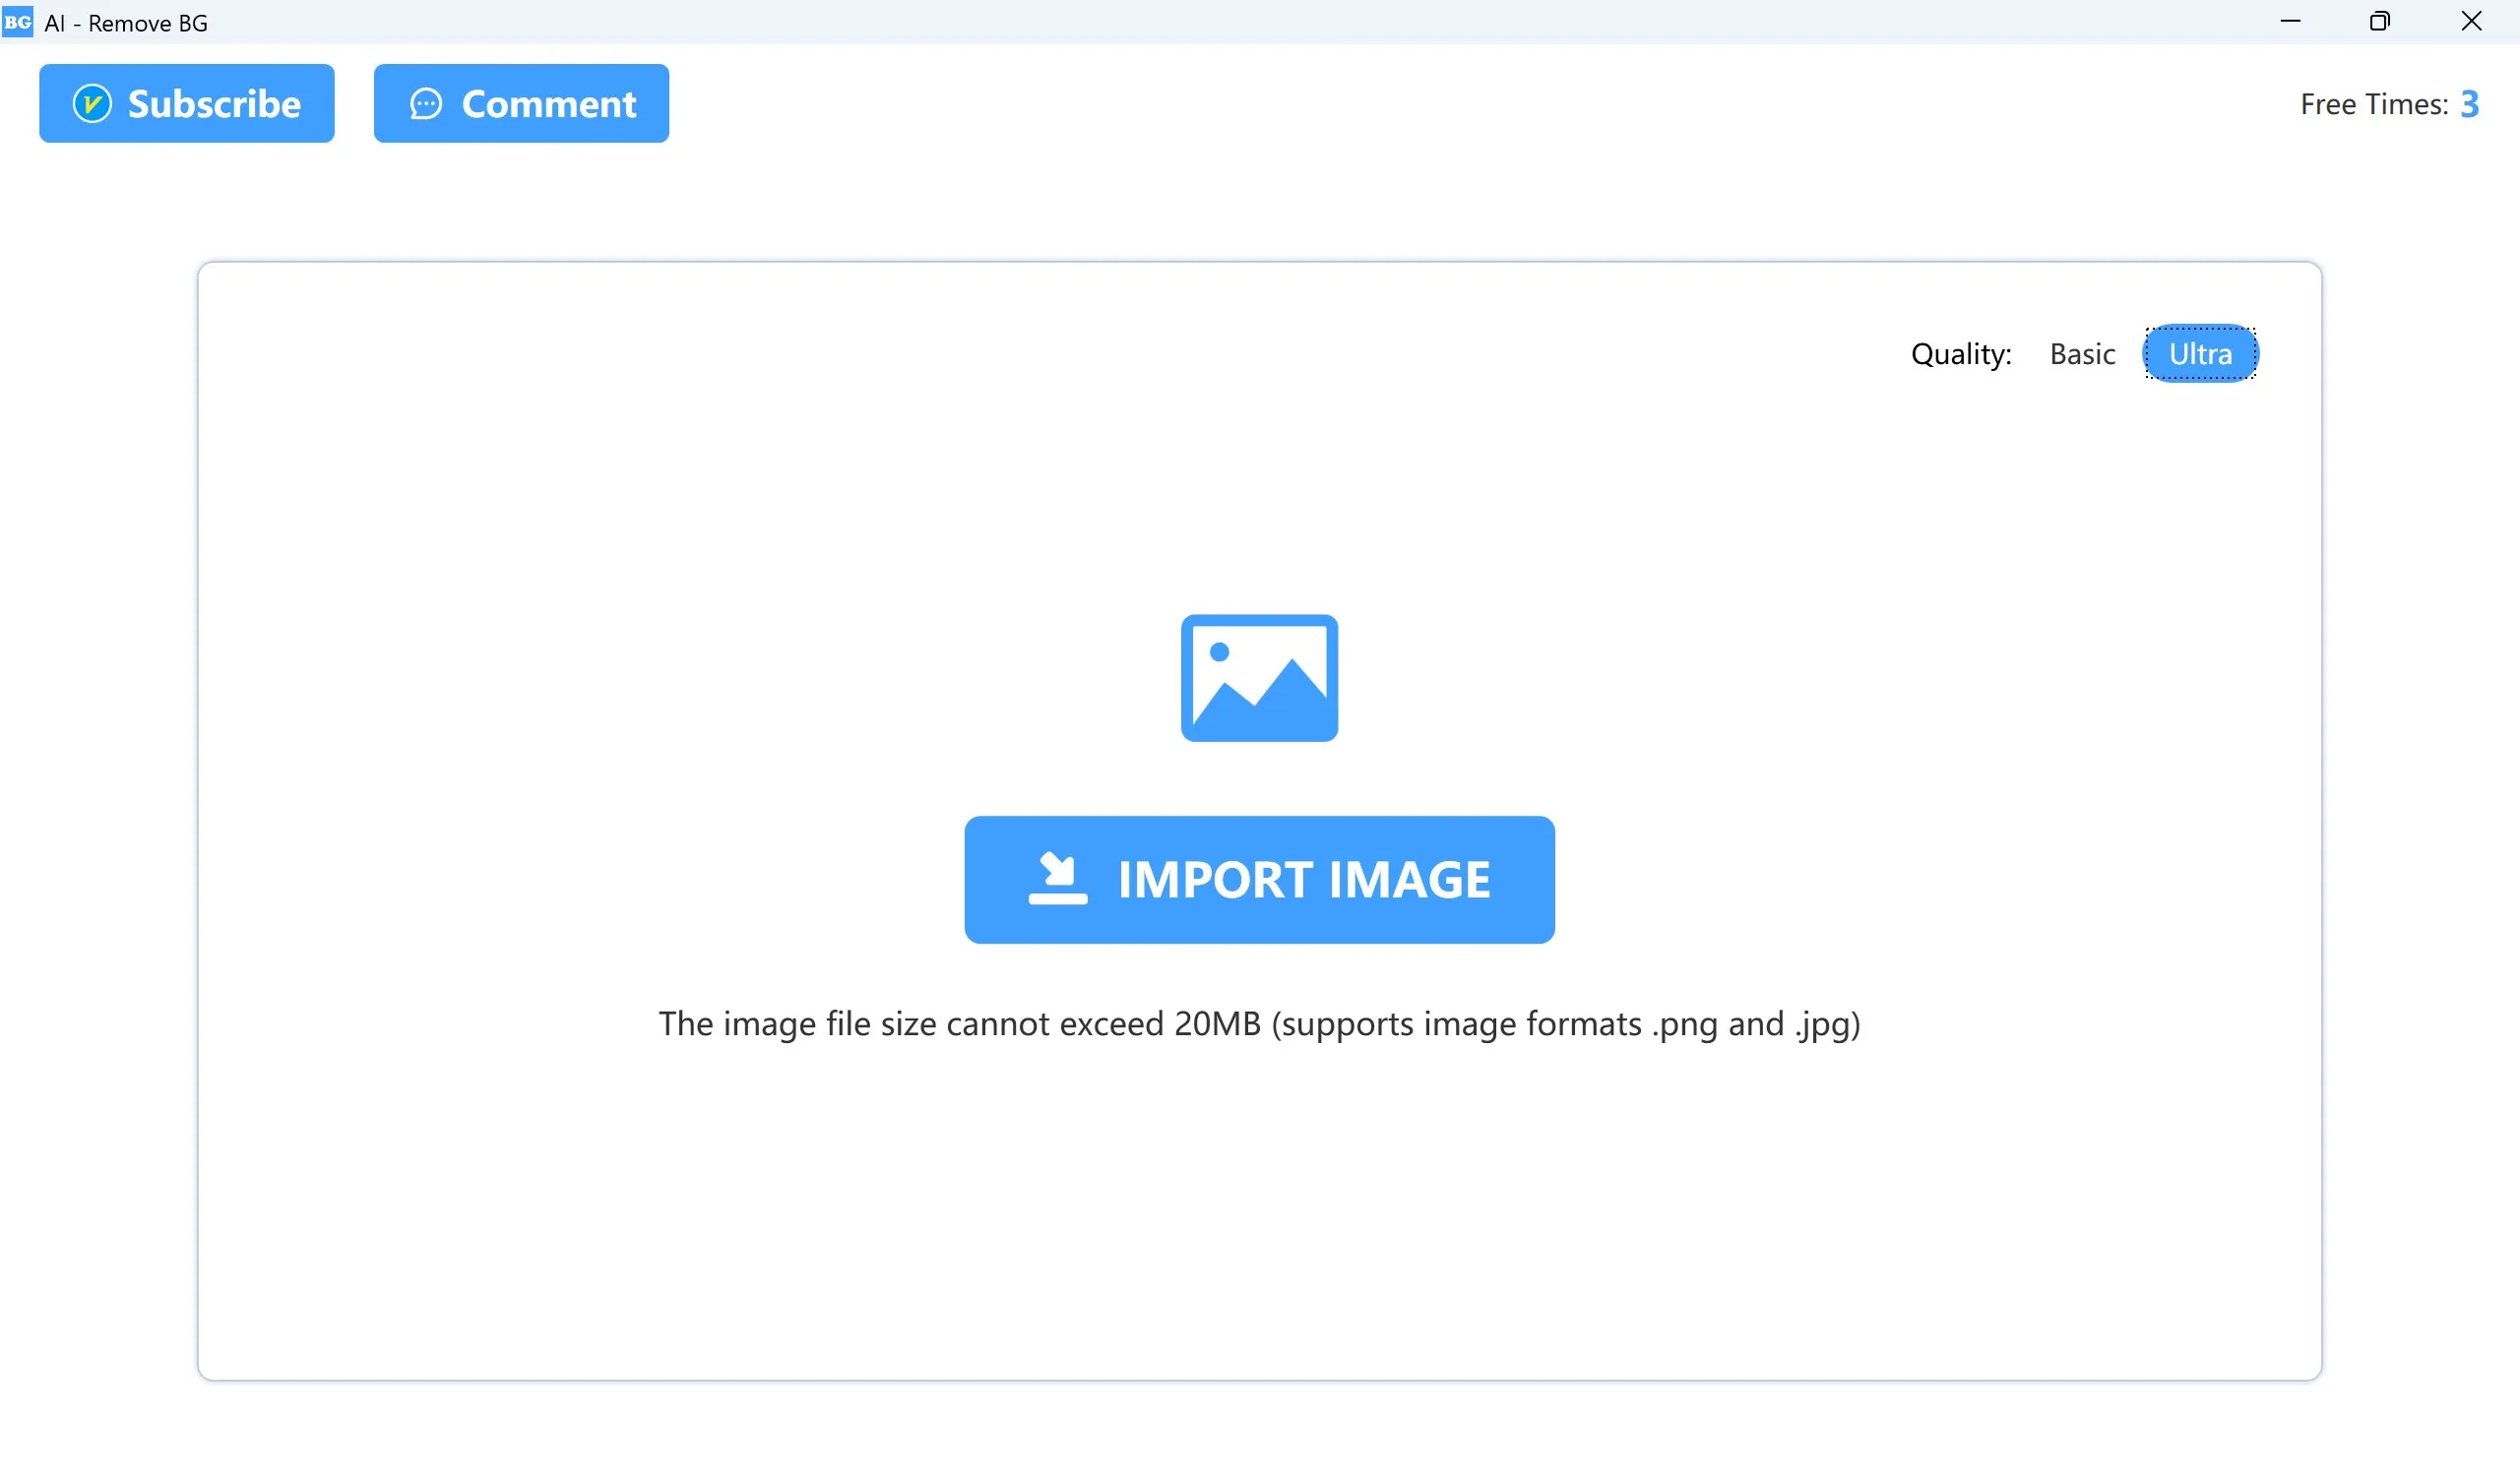Click the BG app logo icon

pos(18,22)
